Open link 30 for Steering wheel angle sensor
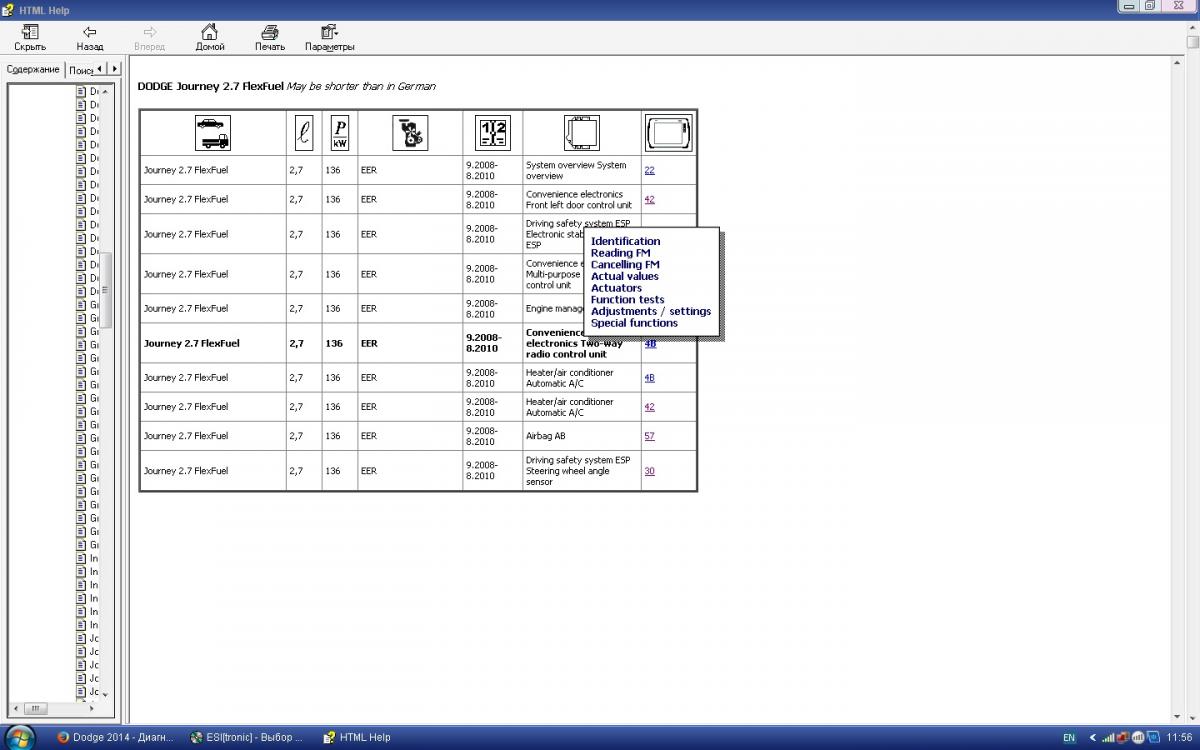The image size is (1200, 750). click(x=649, y=471)
